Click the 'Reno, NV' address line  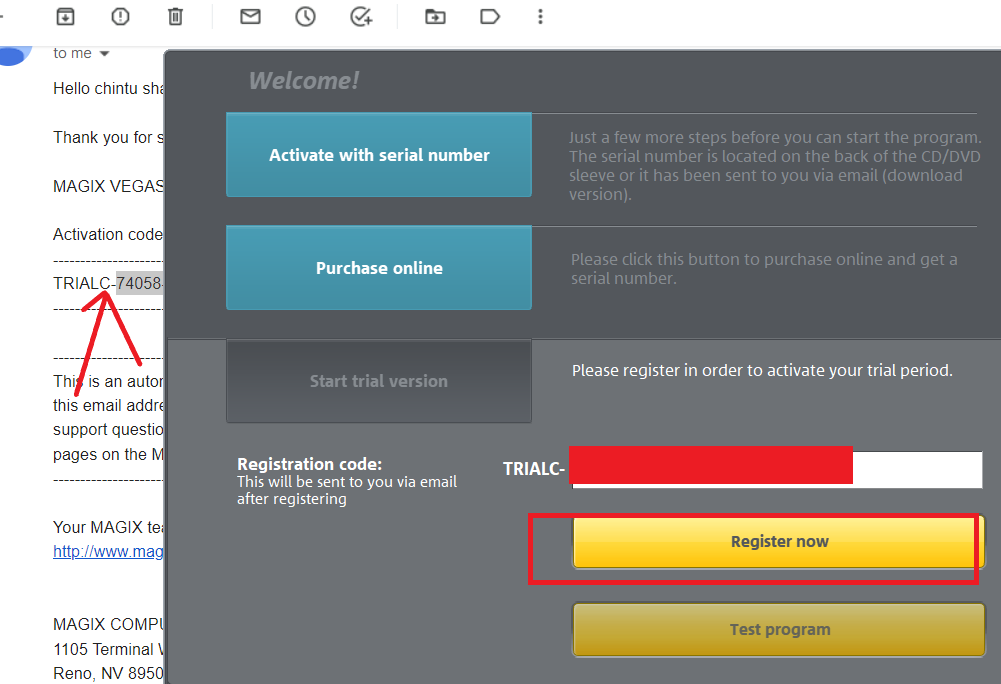tap(108, 674)
